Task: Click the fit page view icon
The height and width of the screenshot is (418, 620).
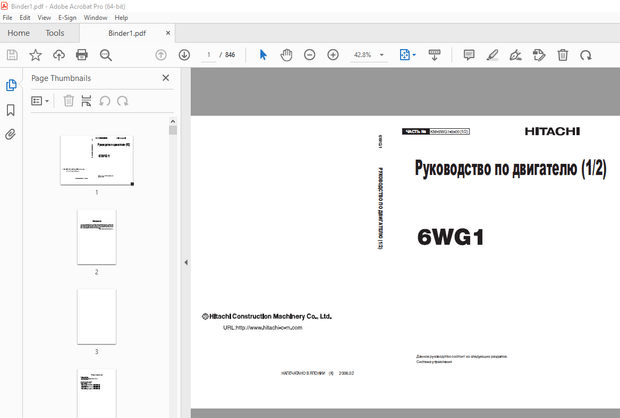Action: (405, 55)
